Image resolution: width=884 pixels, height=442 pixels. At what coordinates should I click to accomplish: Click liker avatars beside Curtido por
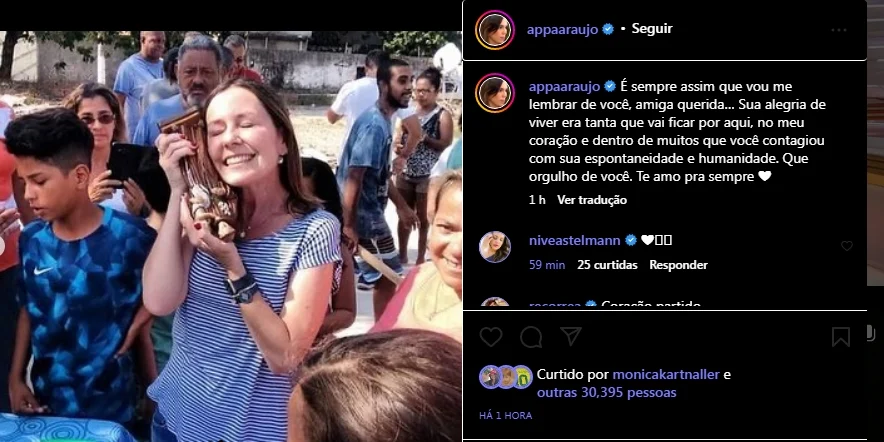pyautogui.click(x=506, y=377)
